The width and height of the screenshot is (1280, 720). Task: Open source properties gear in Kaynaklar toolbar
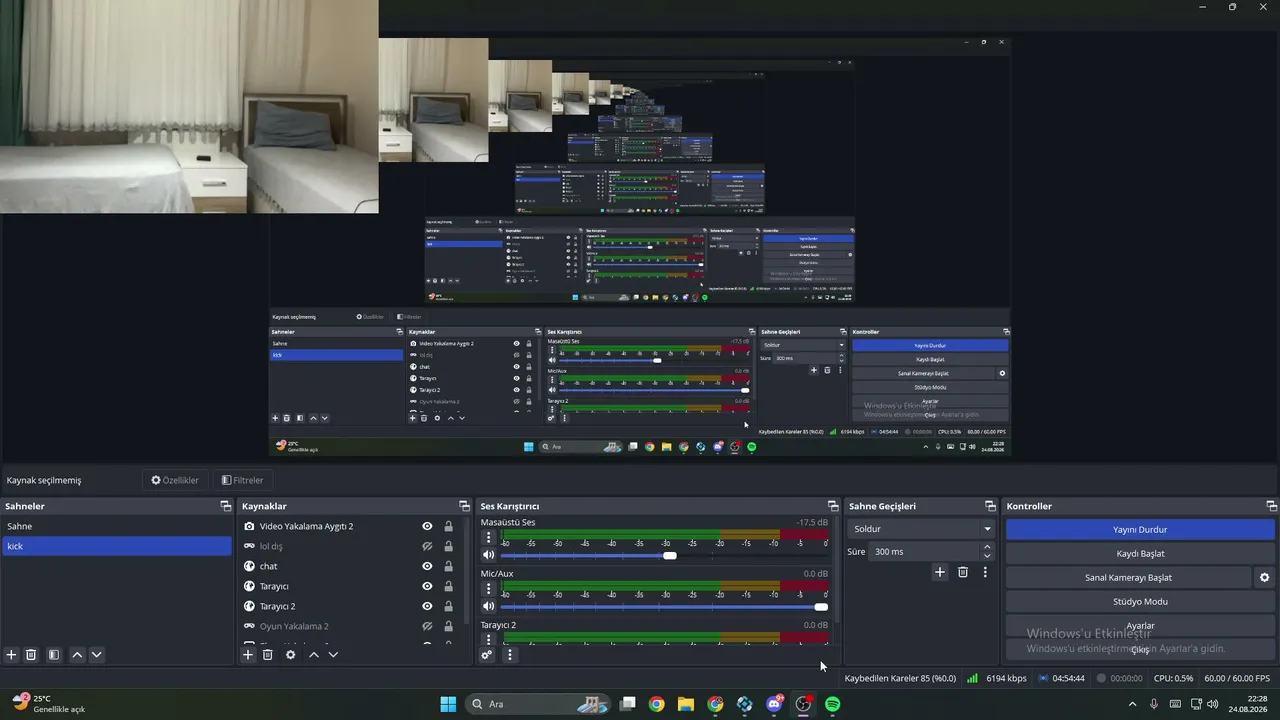(x=291, y=655)
